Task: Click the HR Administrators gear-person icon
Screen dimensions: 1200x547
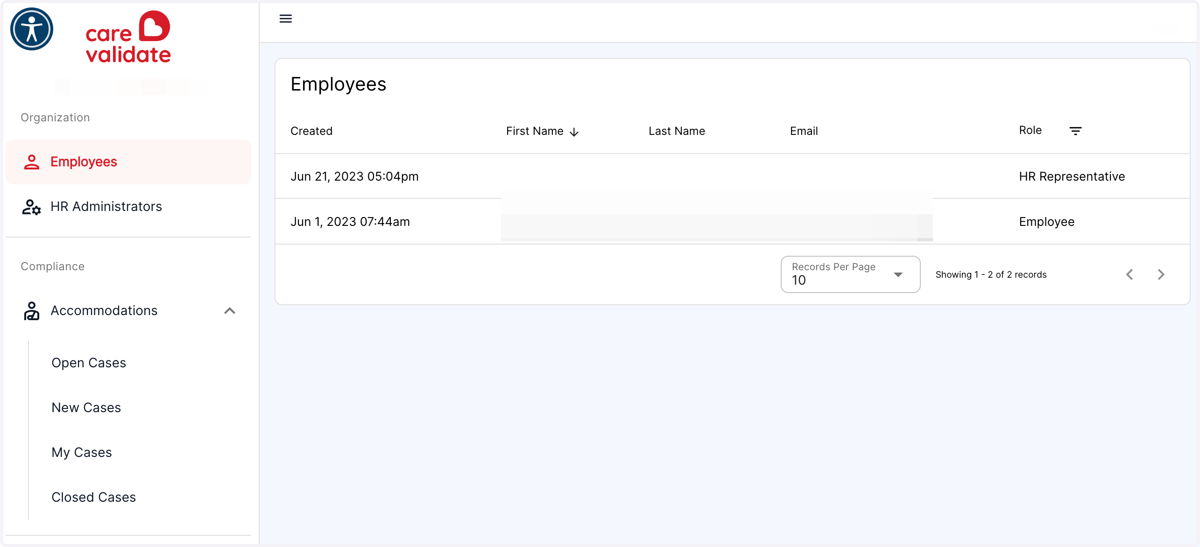Action: tap(32, 207)
